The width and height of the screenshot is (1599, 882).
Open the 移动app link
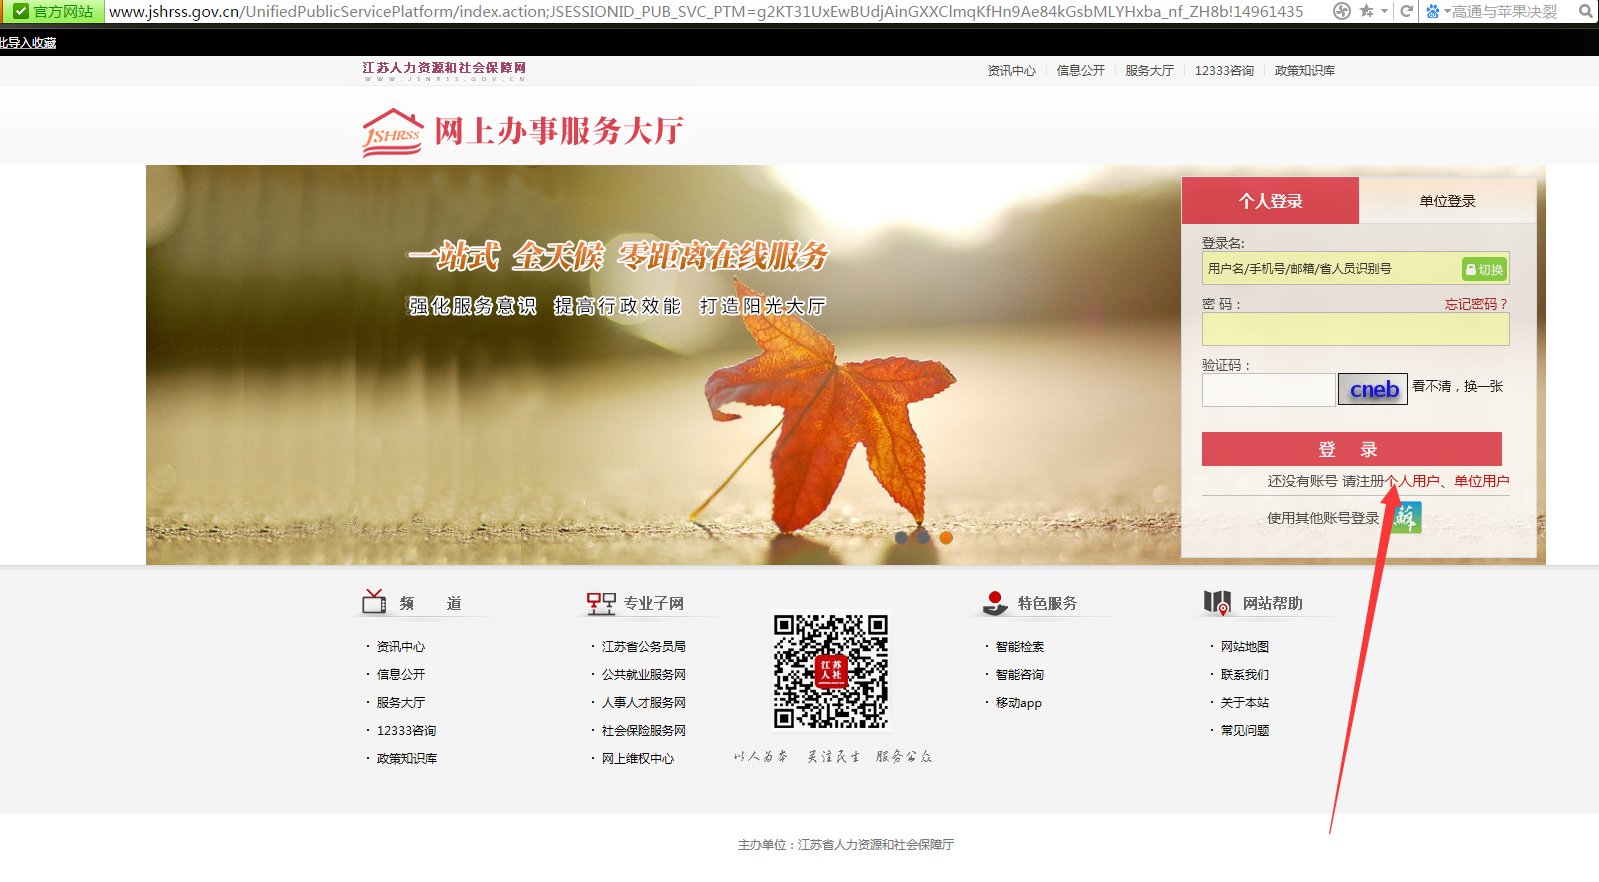pos(1018,703)
